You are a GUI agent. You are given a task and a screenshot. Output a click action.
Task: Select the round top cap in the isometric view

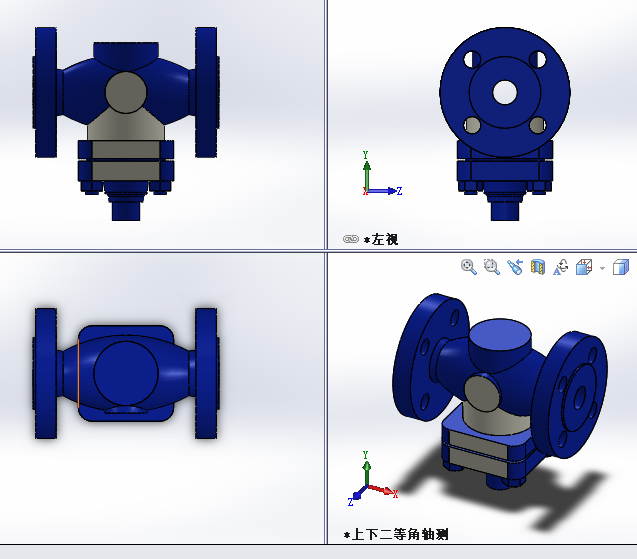tap(500, 334)
